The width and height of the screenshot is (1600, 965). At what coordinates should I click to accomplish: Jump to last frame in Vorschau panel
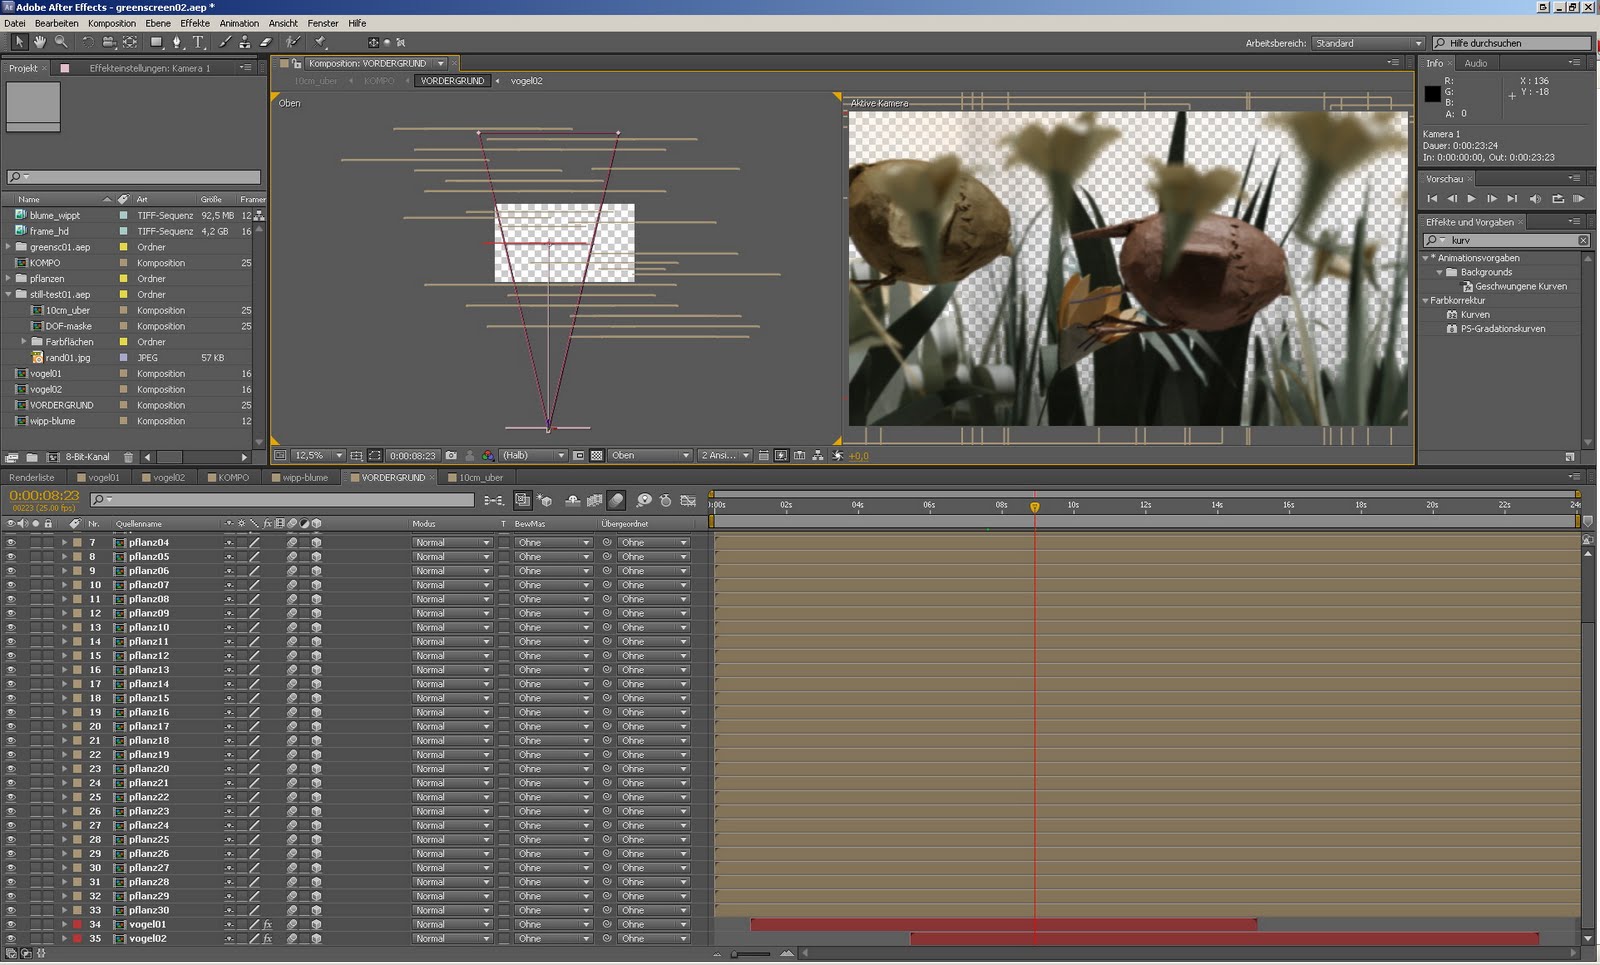[x=1512, y=199]
